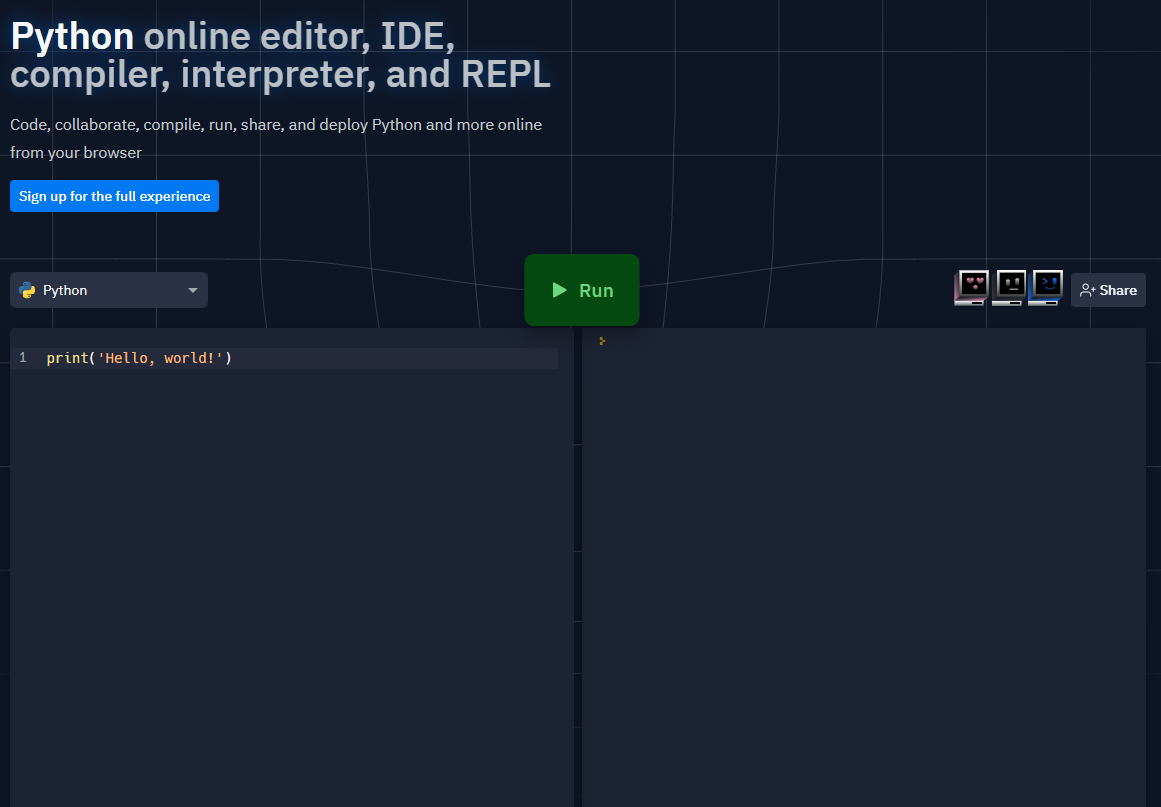Select the winking blue computer avatar icon

click(1045, 288)
